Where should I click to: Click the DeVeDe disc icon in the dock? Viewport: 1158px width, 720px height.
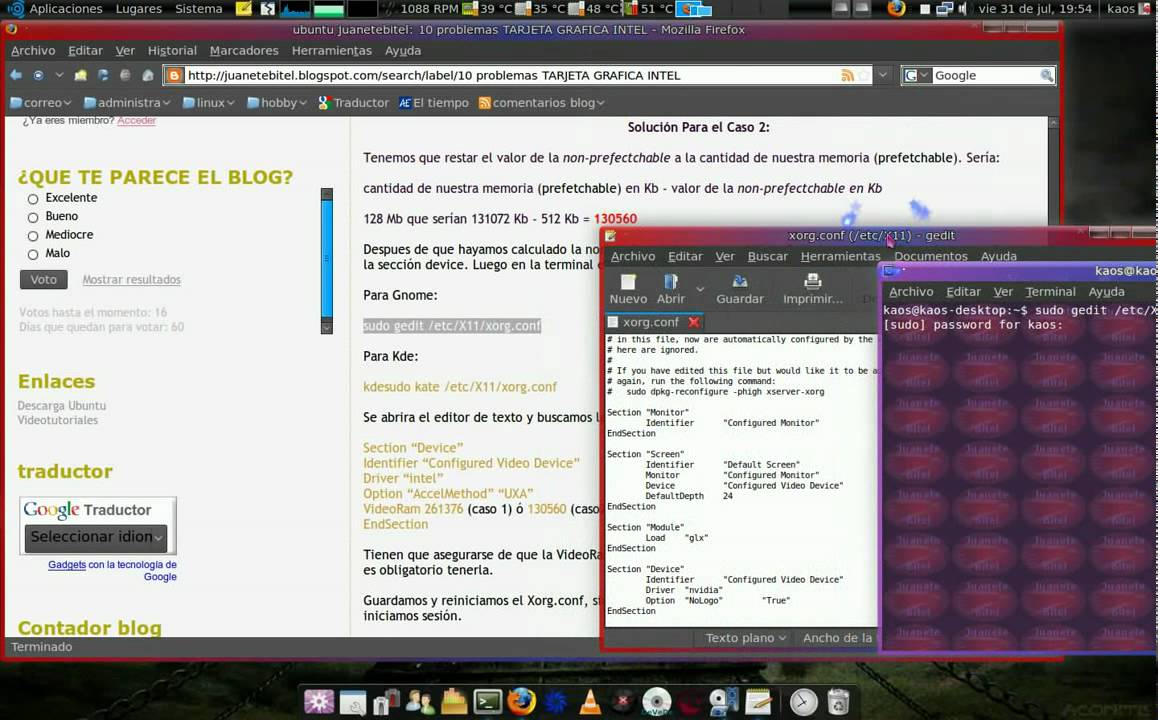pos(657,701)
